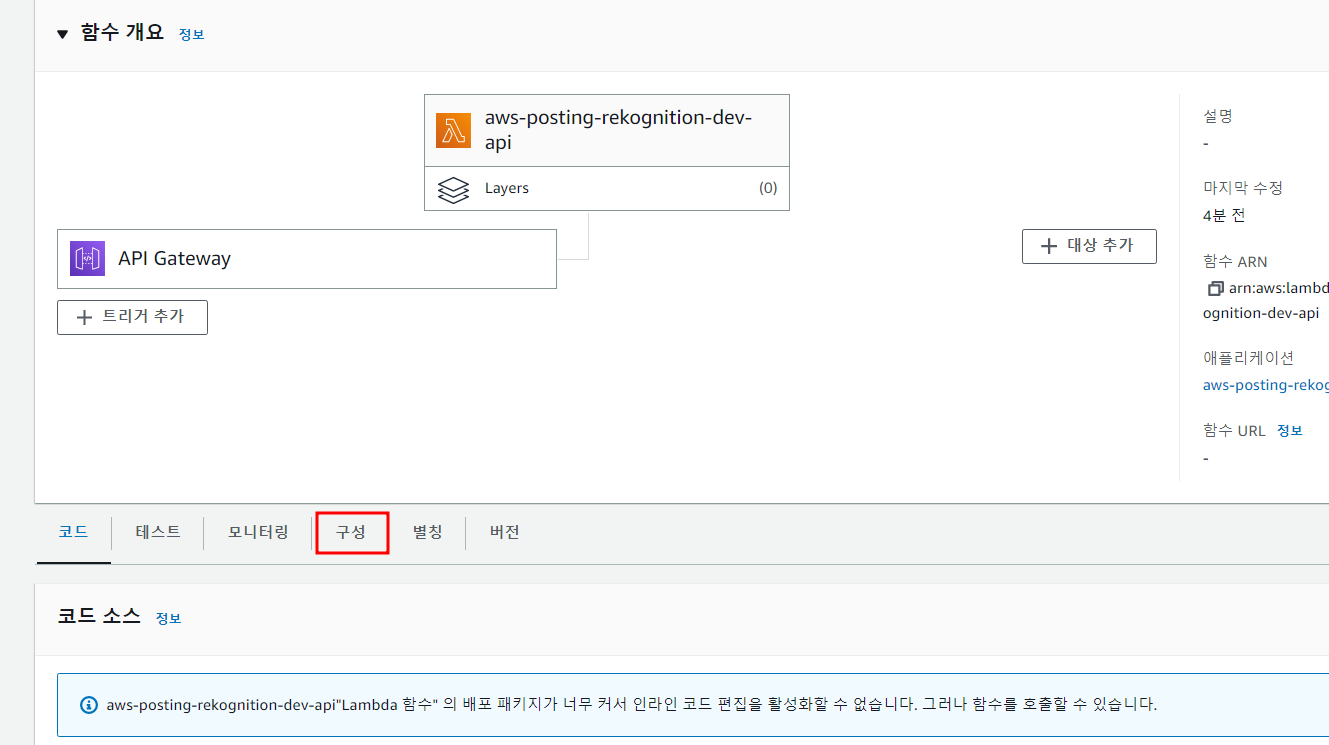Open 정보 link next to 코드 소스
Image resolution: width=1329 pixels, height=745 pixels.
[168, 619]
